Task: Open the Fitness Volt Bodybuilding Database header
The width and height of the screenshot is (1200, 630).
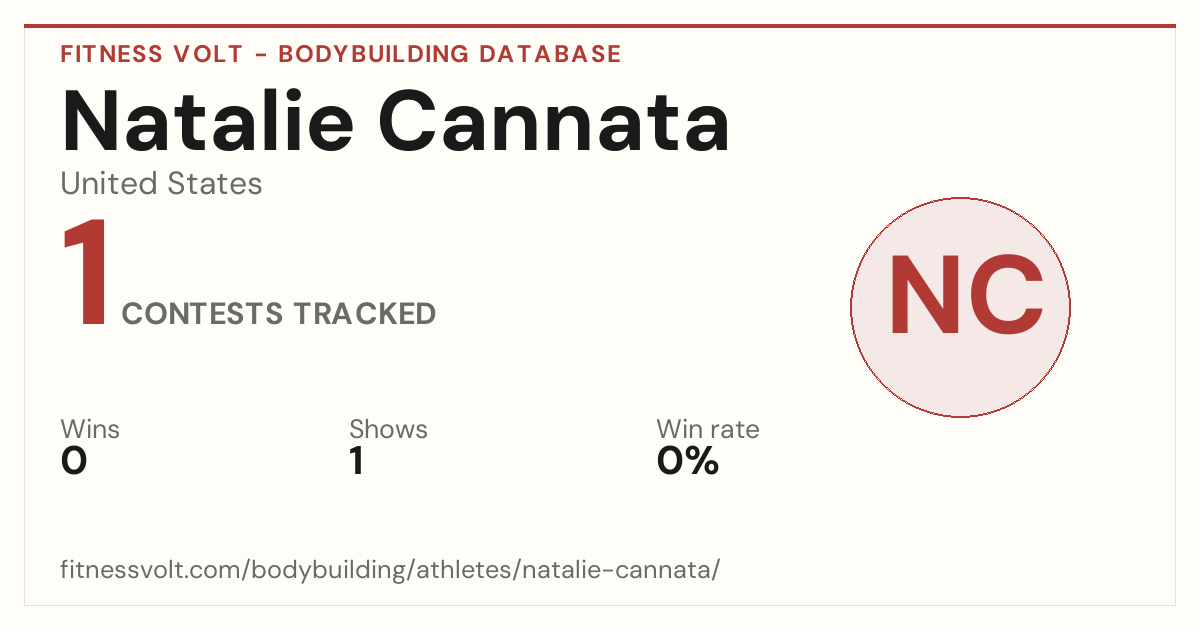Action: pos(341,54)
